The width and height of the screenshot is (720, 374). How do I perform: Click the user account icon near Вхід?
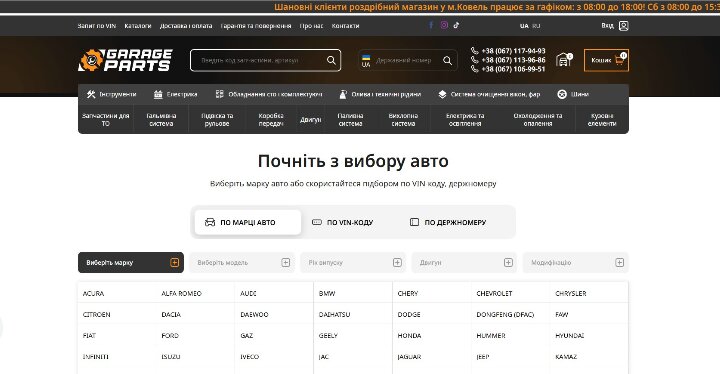pos(624,26)
